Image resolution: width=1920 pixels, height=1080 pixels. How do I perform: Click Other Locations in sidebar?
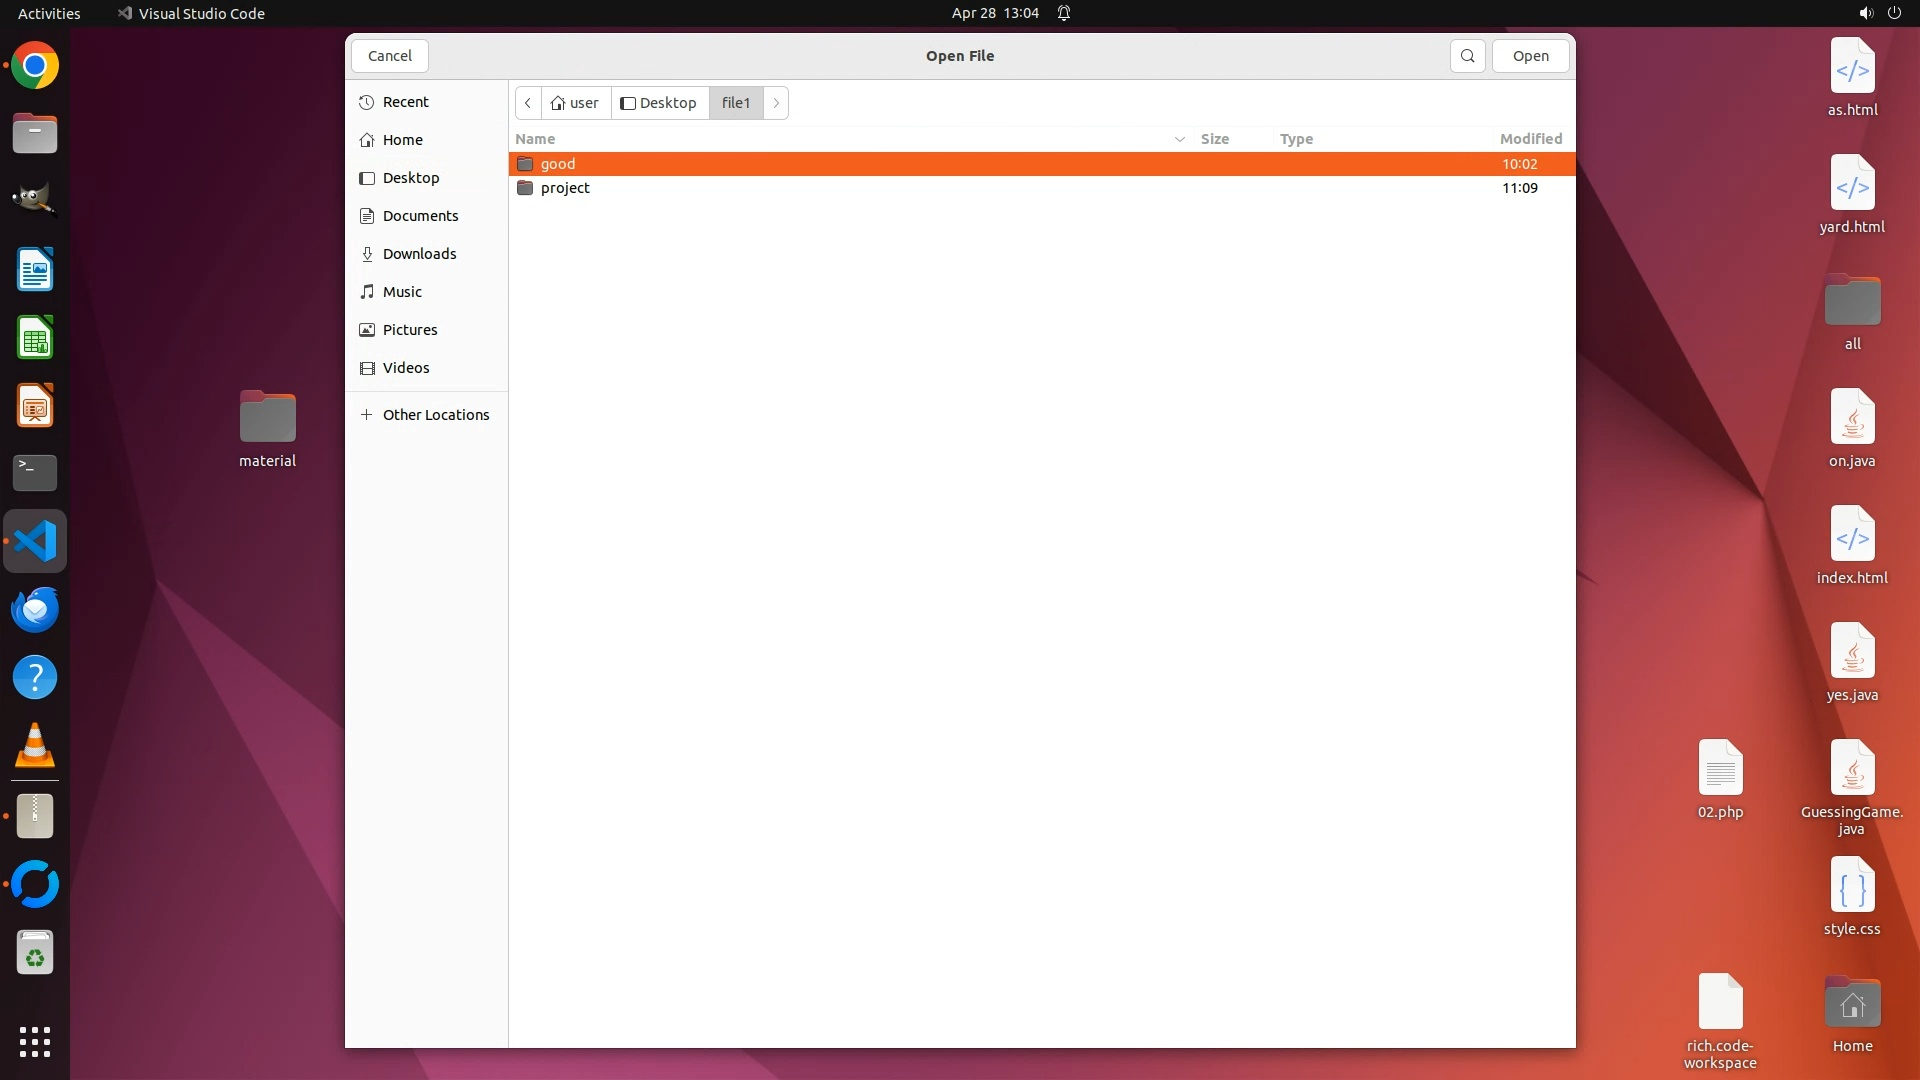click(x=435, y=415)
